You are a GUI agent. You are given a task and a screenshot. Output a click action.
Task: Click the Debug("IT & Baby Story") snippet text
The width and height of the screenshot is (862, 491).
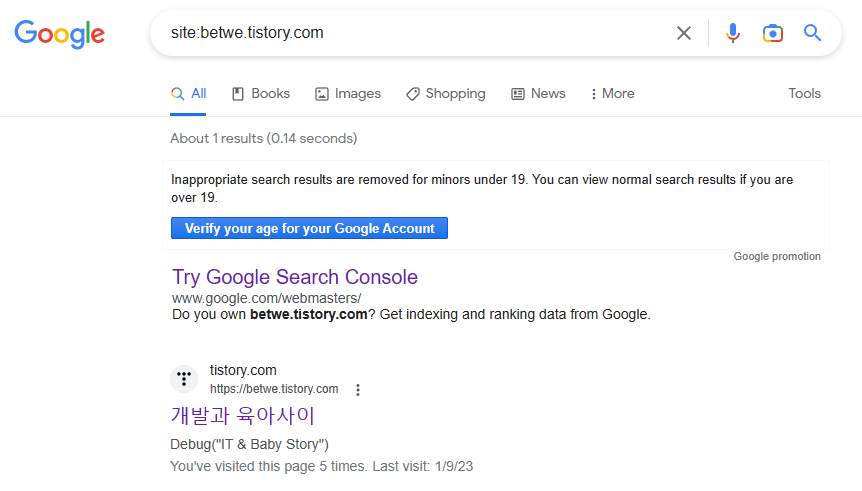250,444
